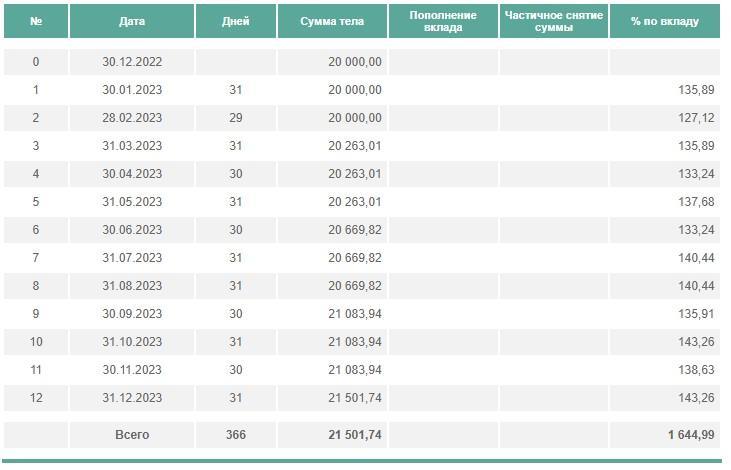Select total days value 366
This screenshot has height=470, width=731.
(236, 435)
